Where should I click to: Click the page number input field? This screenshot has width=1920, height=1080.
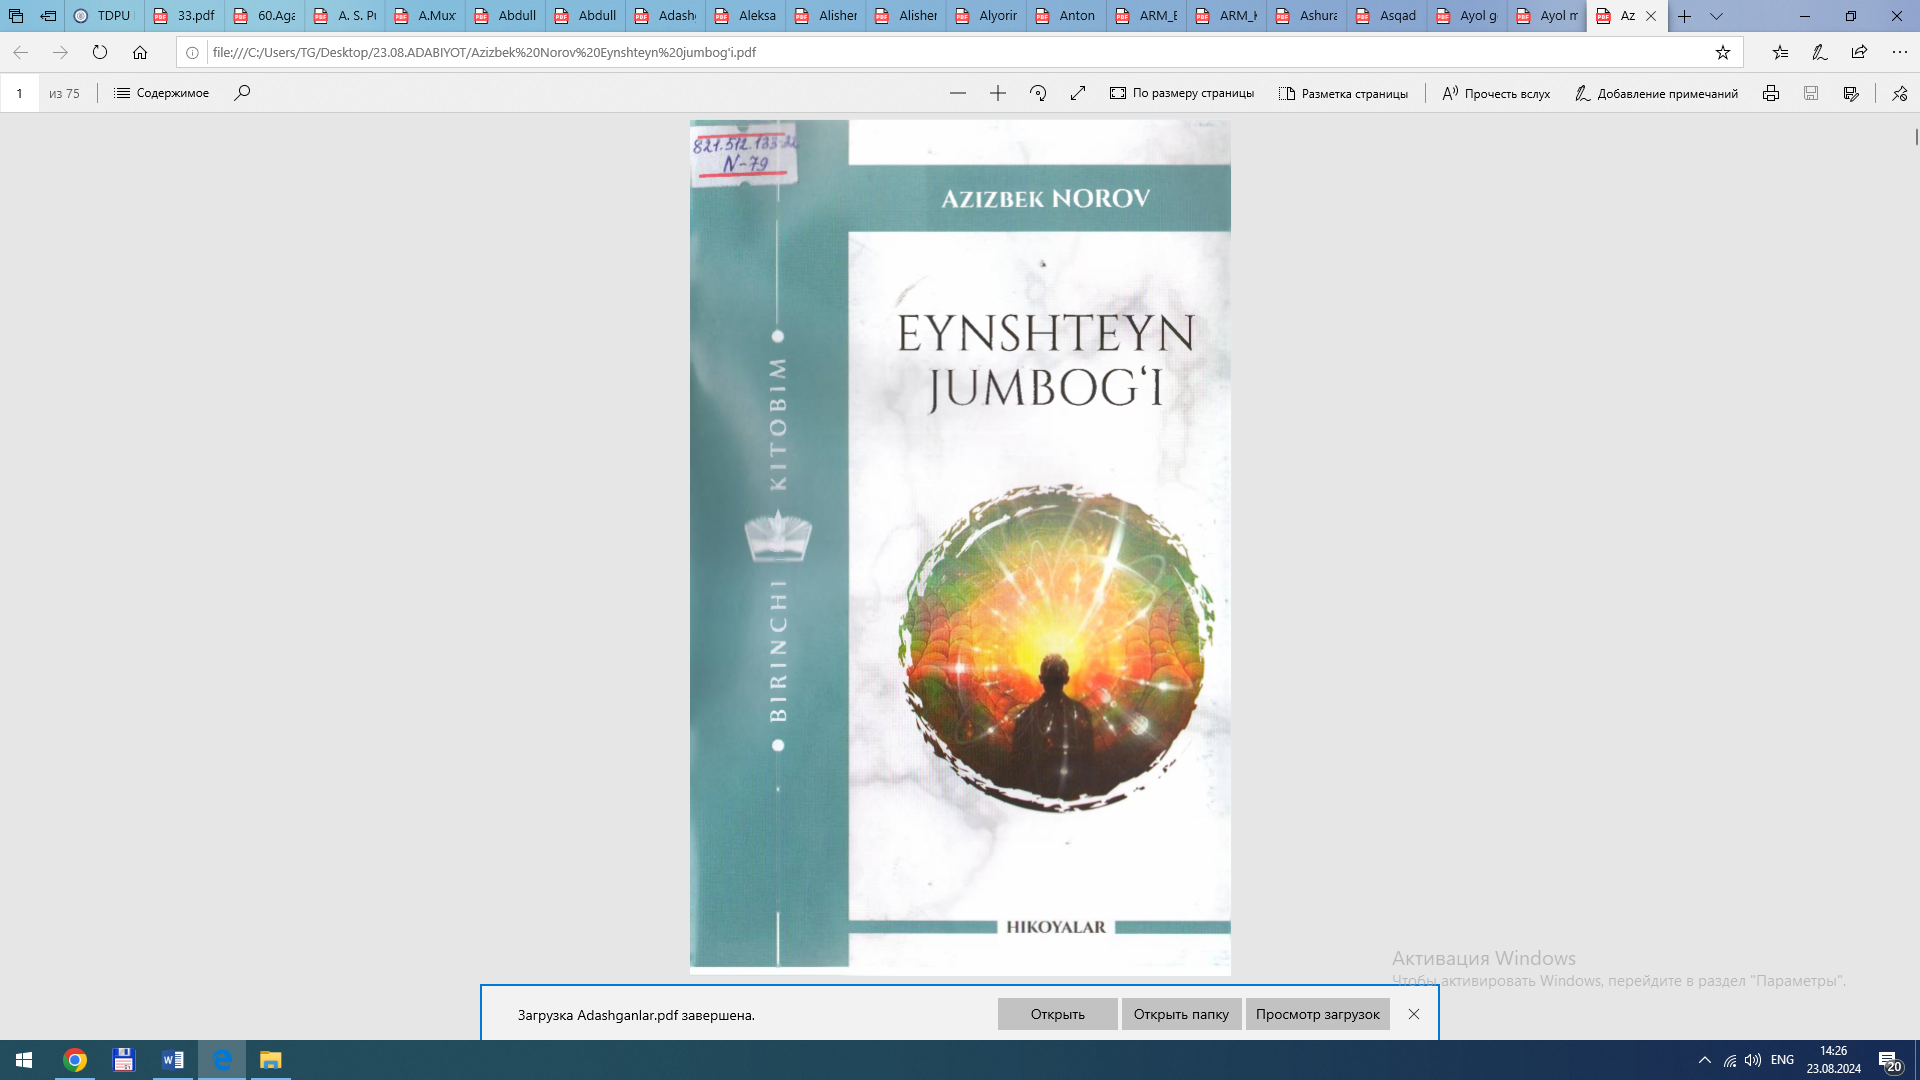point(20,93)
